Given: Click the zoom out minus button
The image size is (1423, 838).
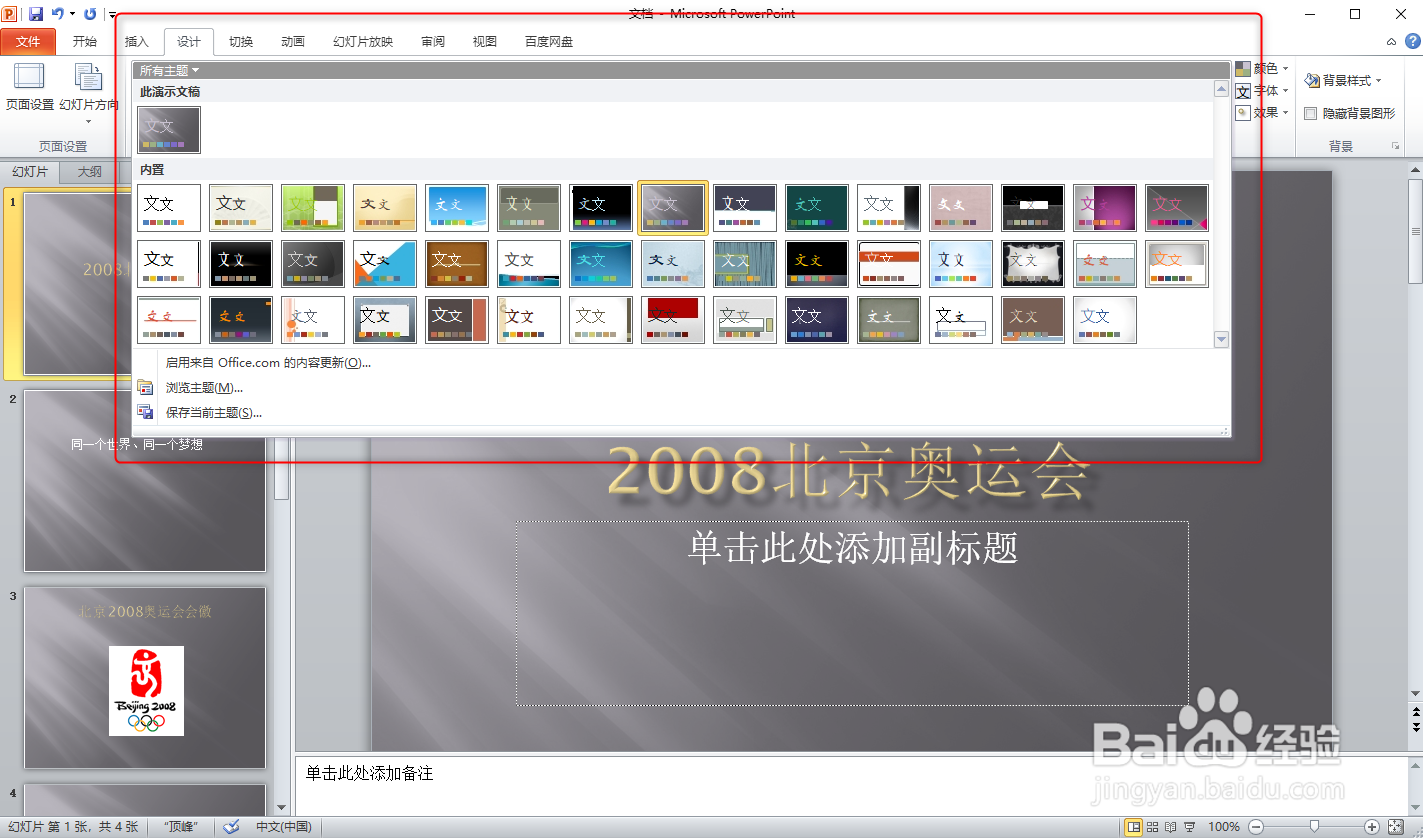Looking at the screenshot, I should tap(1256, 827).
